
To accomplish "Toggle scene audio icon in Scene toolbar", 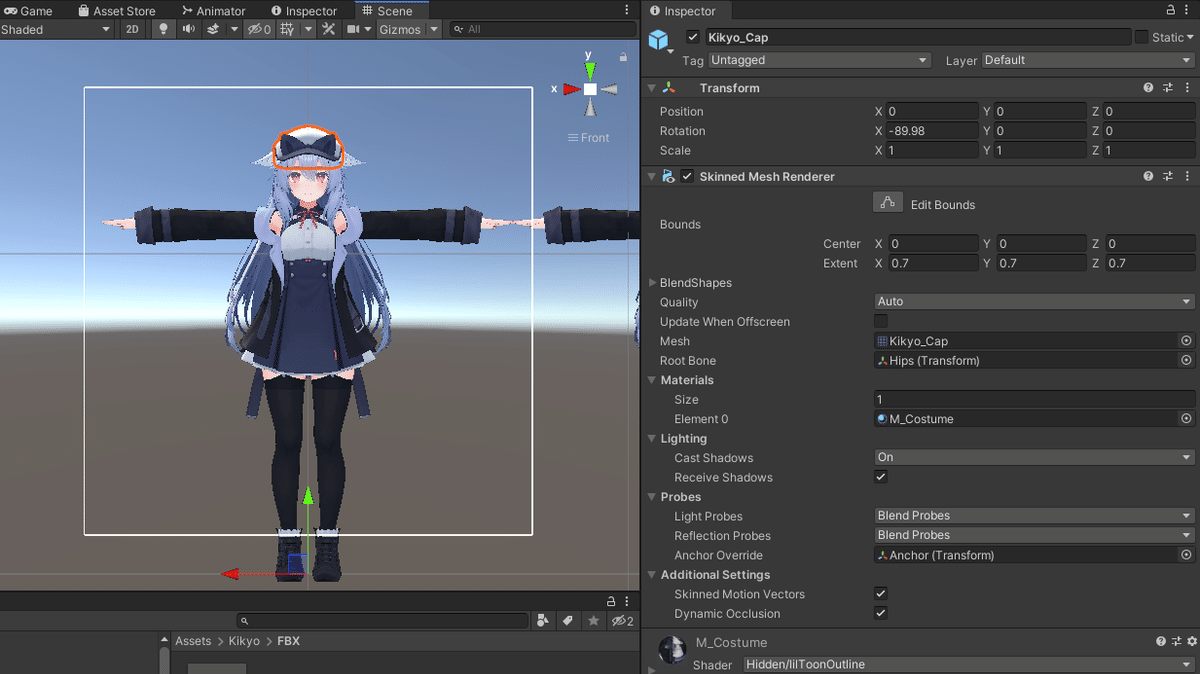I will 190,29.
